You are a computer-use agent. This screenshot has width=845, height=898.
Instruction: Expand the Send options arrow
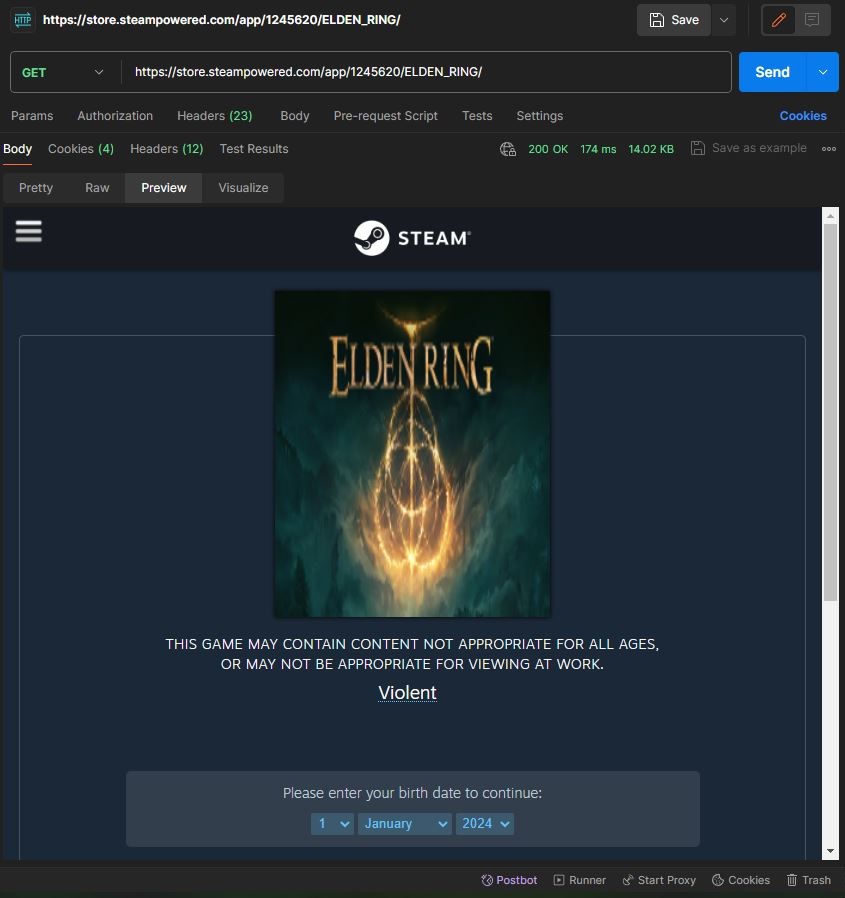click(823, 72)
